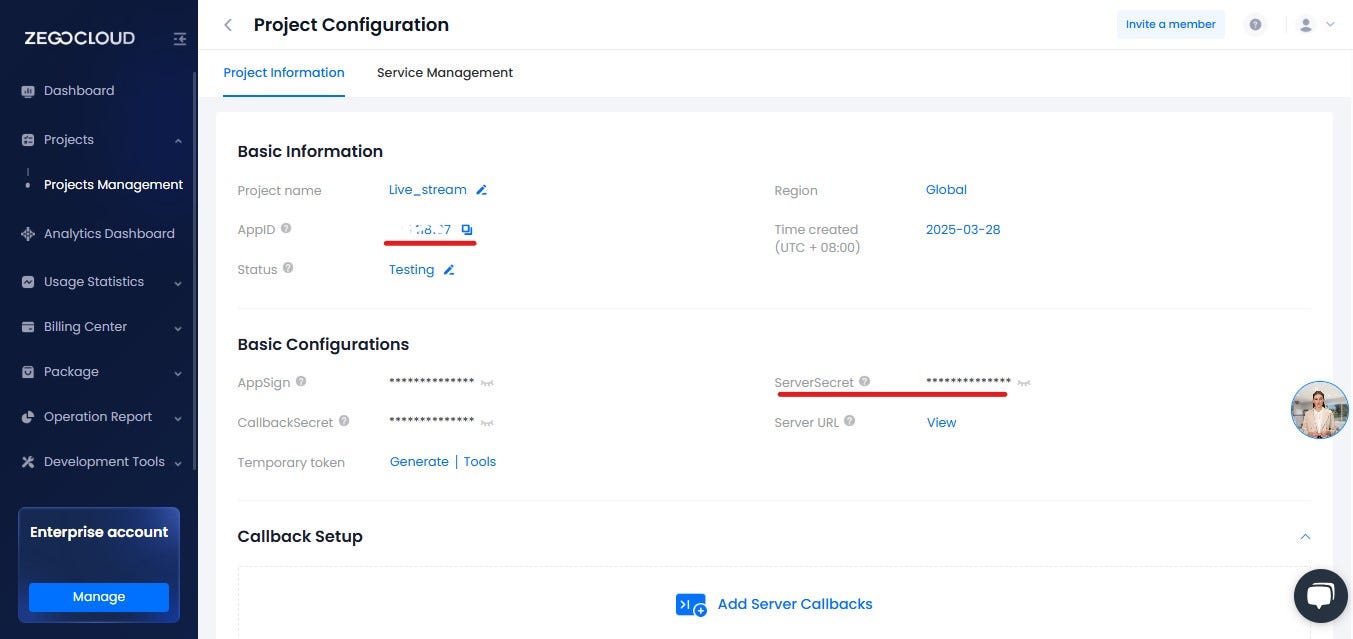Open Analytics Dashboard menu item

pyautogui.click(x=109, y=234)
